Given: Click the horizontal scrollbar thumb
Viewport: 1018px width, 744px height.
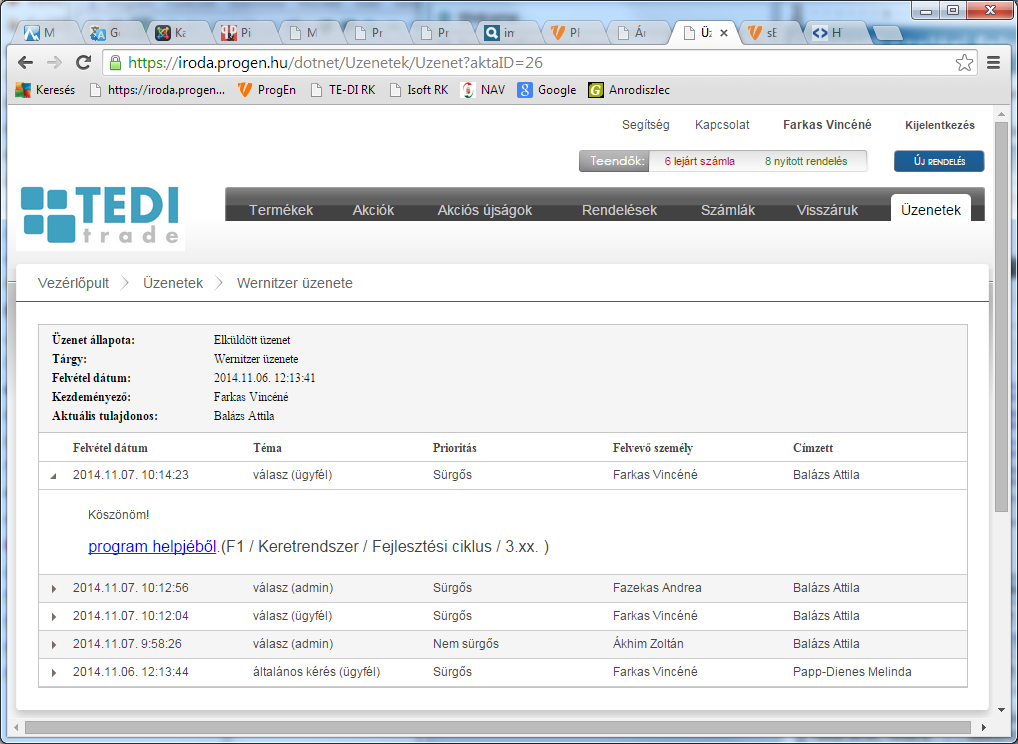Looking at the screenshot, I should (x=497, y=727).
